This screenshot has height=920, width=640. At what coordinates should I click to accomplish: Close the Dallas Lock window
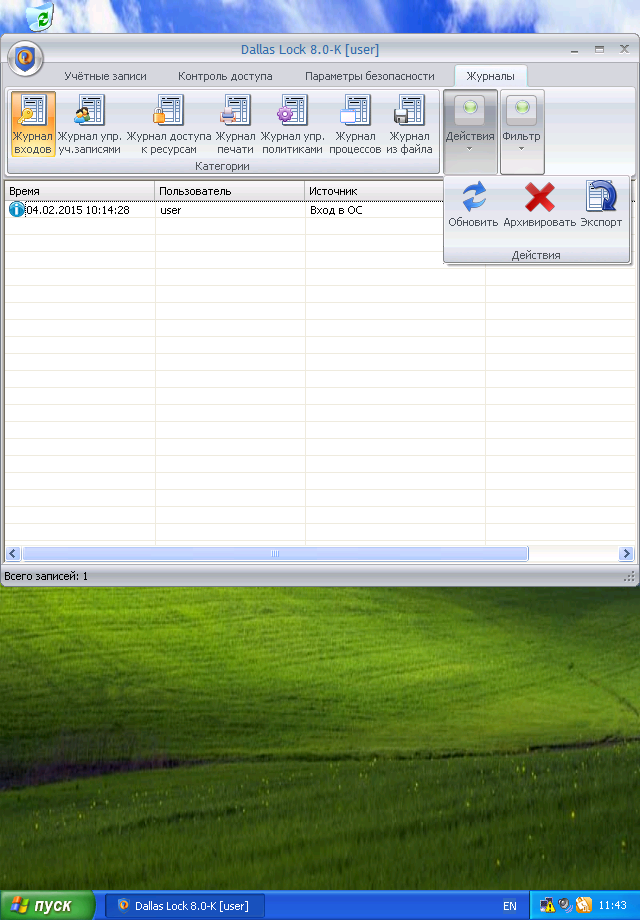pyautogui.click(x=624, y=49)
